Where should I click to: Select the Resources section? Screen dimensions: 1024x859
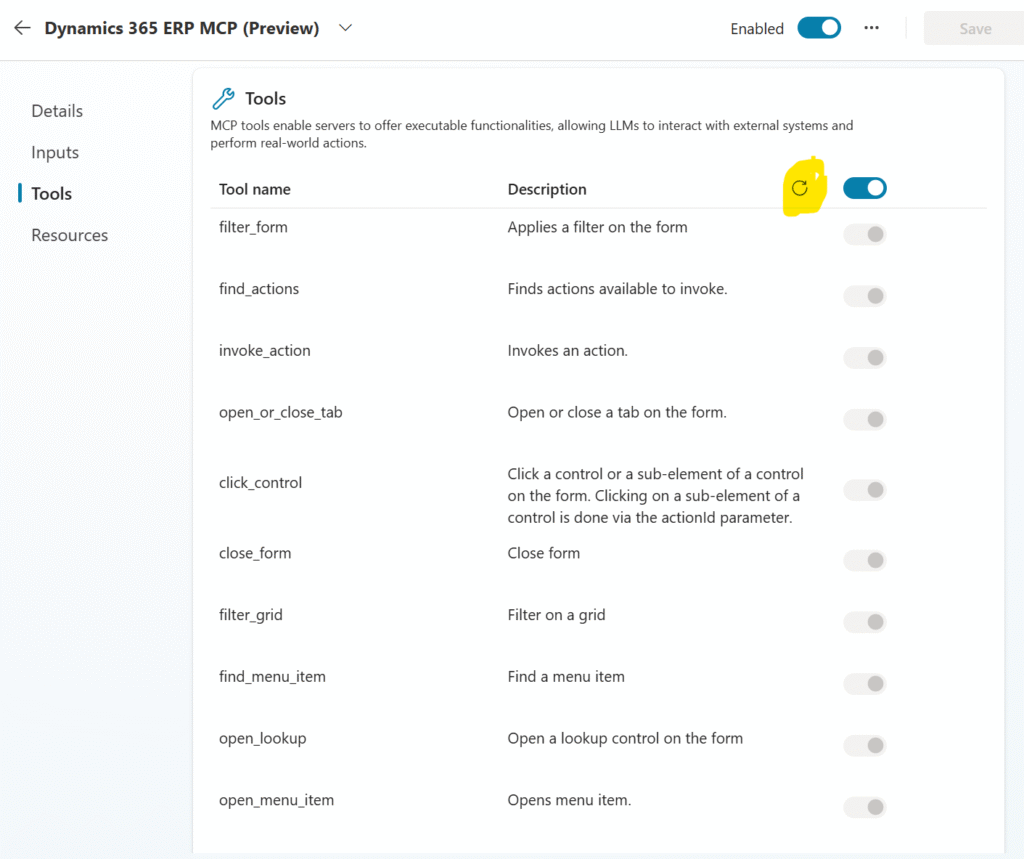(69, 235)
